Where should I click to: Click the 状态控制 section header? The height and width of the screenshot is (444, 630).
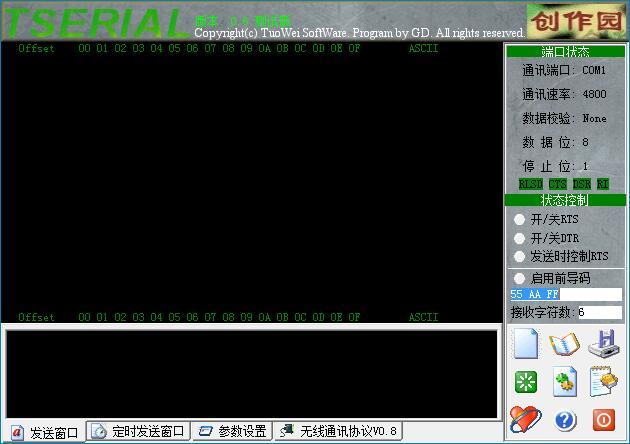tap(565, 200)
